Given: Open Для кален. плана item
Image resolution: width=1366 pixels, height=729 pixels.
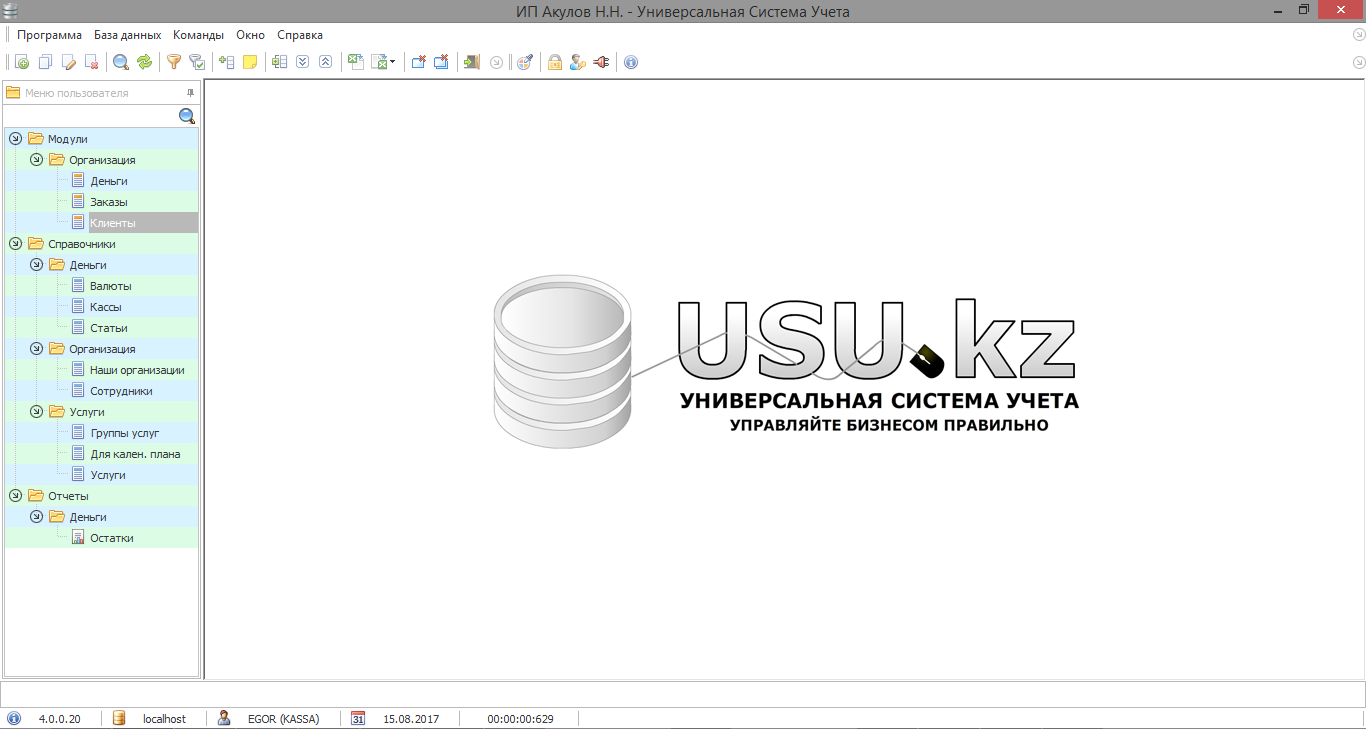Looking at the screenshot, I should [135, 454].
